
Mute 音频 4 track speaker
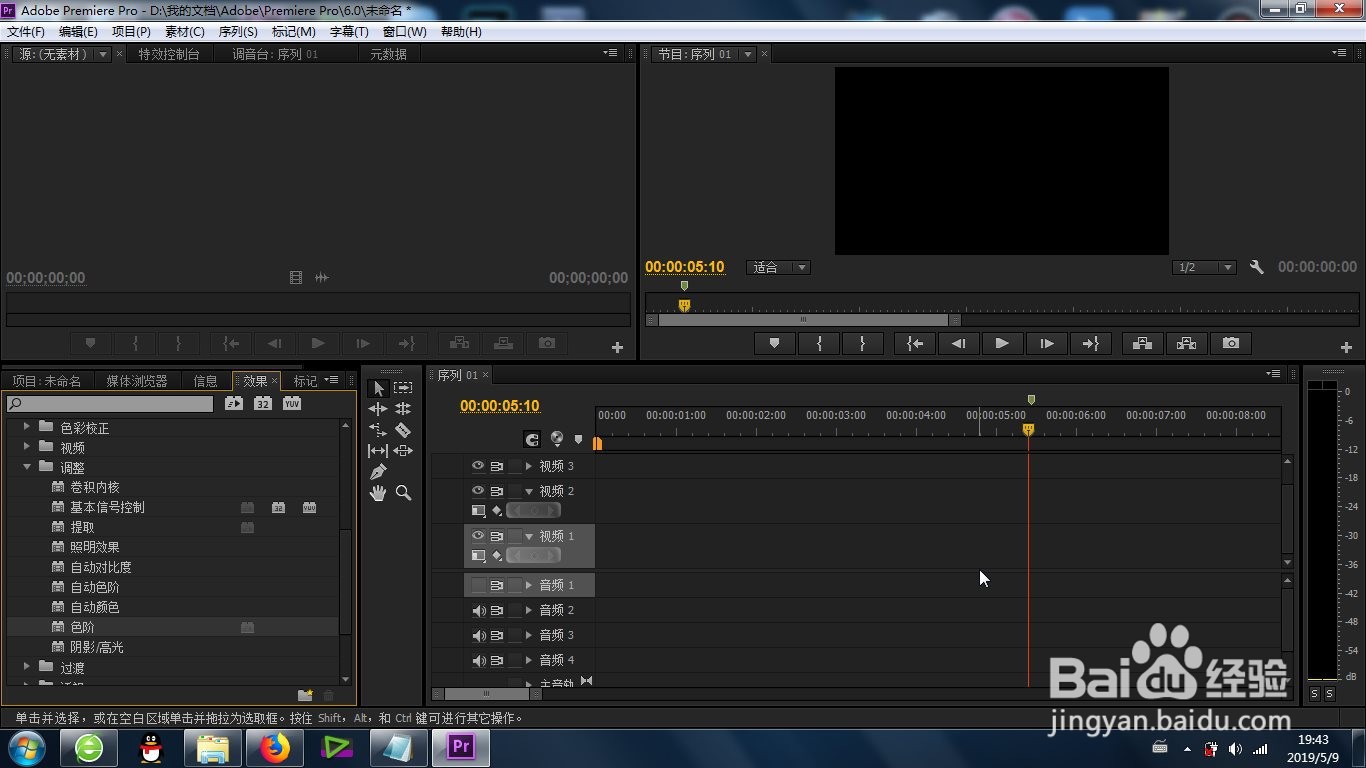point(478,660)
